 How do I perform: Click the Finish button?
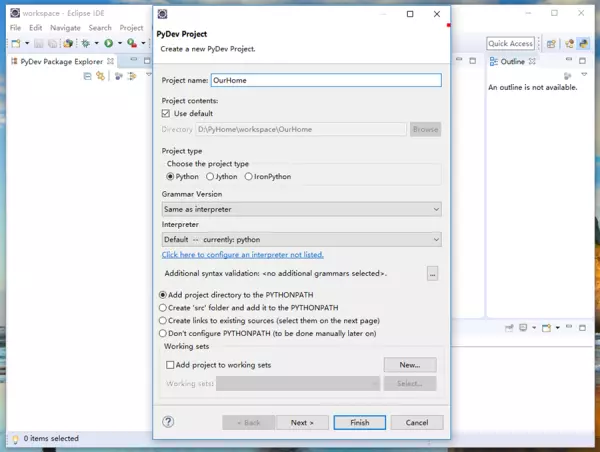360,423
